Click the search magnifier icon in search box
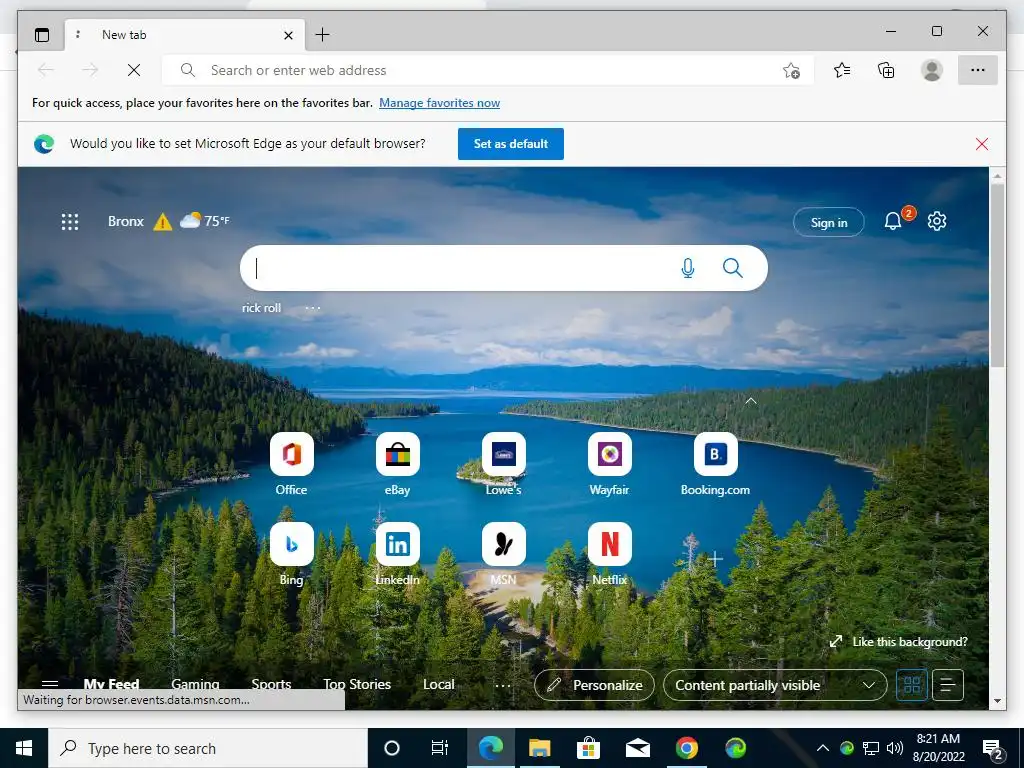Screen dimensions: 1024x768 click(x=733, y=268)
